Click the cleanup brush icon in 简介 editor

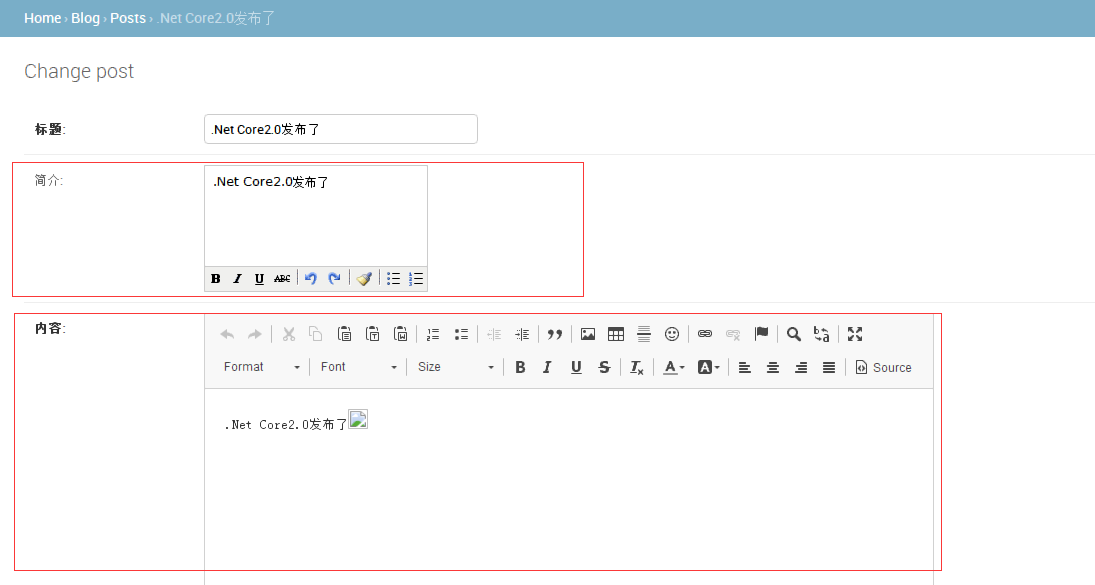pos(364,279)
